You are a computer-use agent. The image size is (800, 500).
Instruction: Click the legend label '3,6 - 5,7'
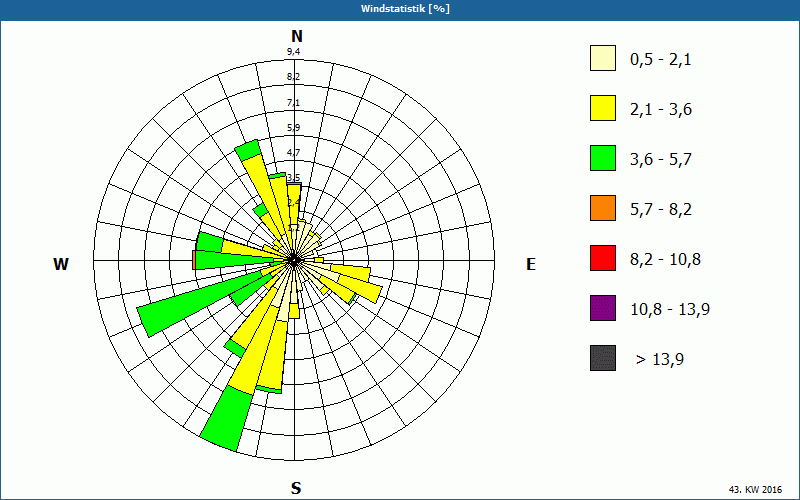661,160
